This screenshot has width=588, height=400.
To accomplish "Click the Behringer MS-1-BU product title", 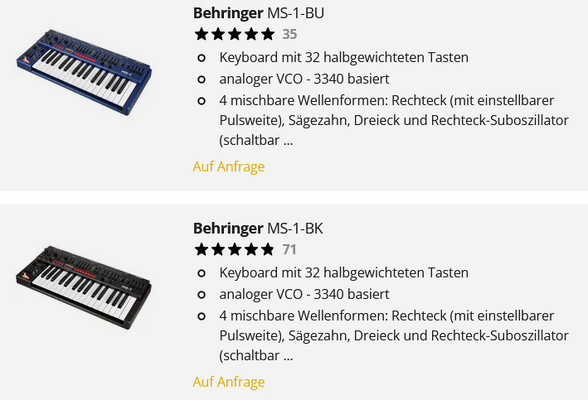I will click(x=258, y=13).
